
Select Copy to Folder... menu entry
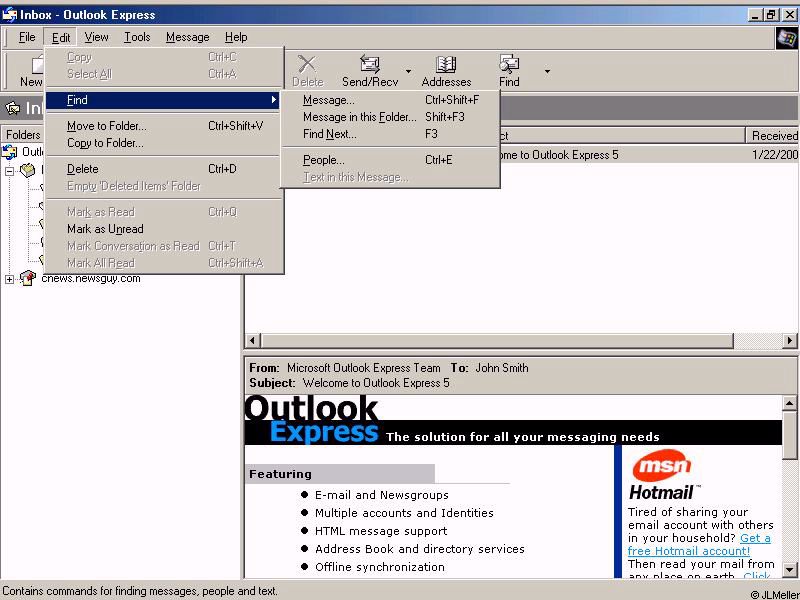(x=163, y=143)
